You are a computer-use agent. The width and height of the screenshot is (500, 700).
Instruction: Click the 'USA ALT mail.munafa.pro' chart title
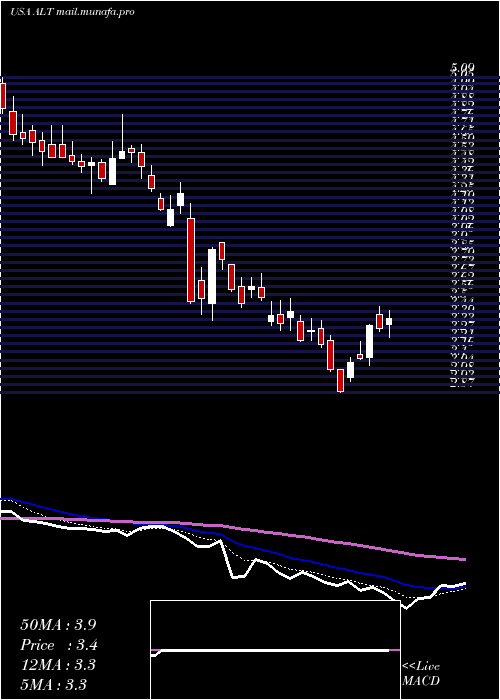tap(72, 12)
